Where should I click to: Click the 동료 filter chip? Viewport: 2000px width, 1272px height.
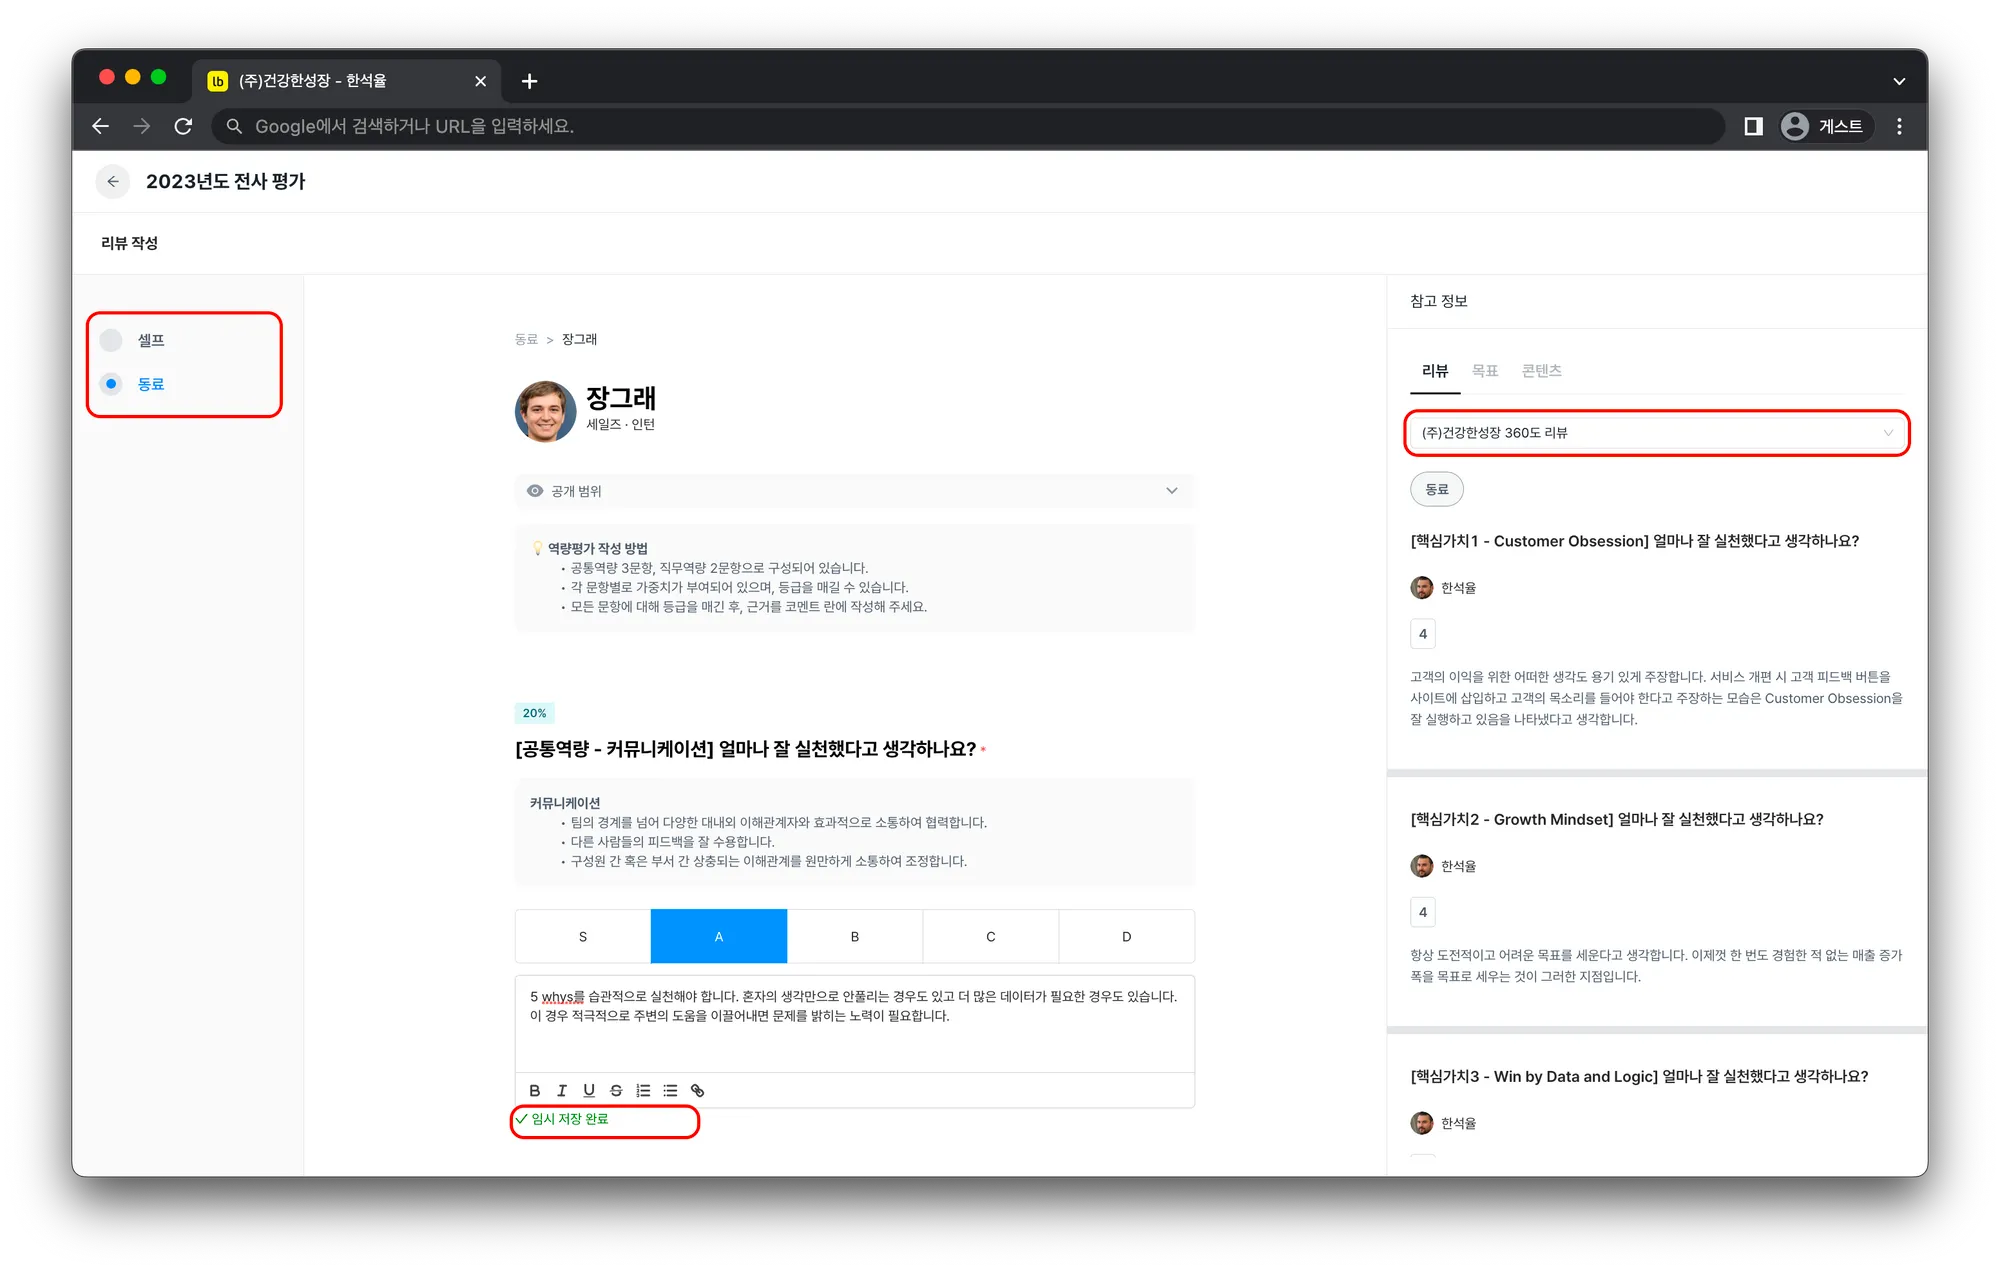pos(1437,489)
